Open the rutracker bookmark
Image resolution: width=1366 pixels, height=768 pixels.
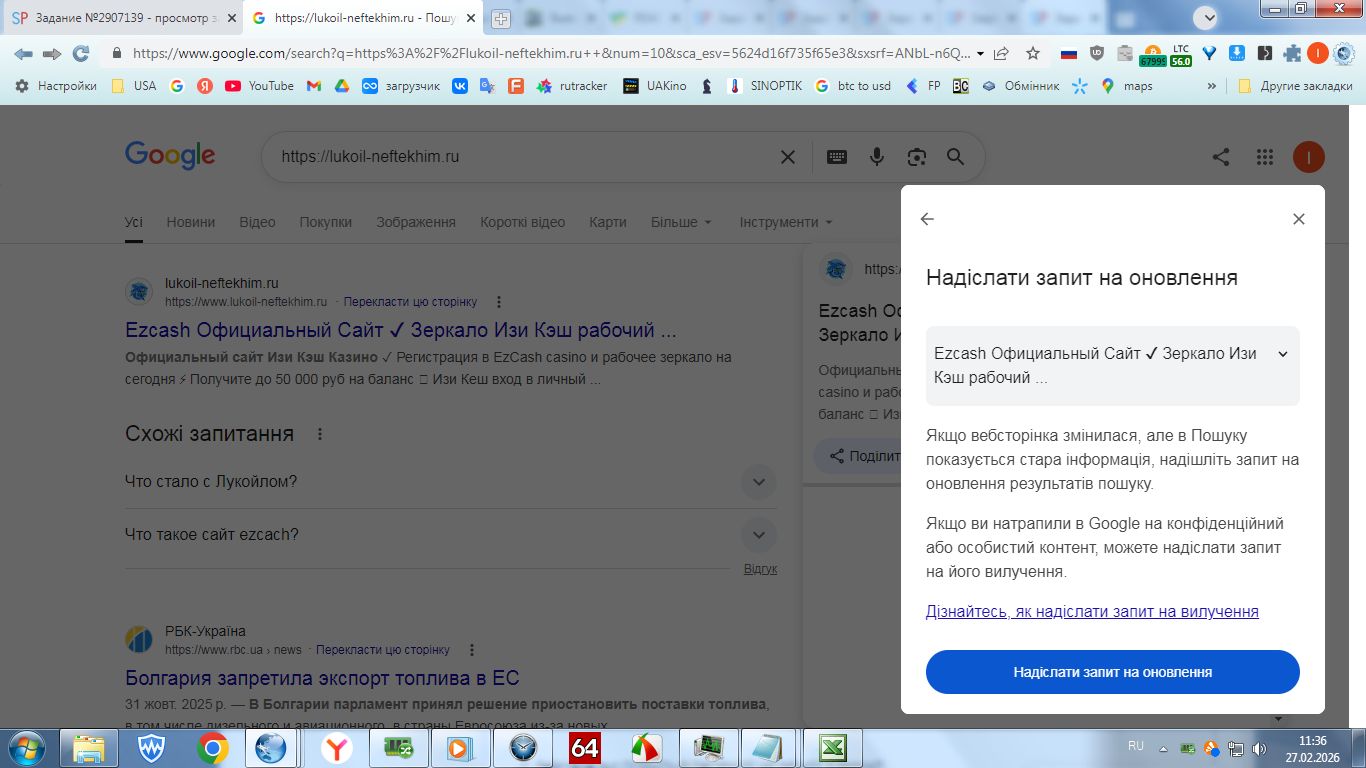pos(572,86)
